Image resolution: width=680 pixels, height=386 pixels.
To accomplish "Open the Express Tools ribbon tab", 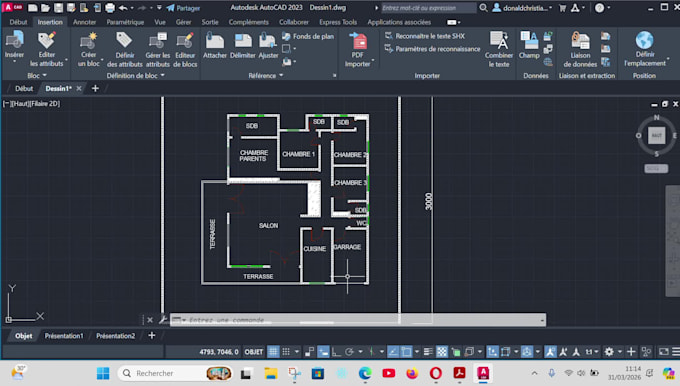I will pyautogui.click(x=338, y=22).
